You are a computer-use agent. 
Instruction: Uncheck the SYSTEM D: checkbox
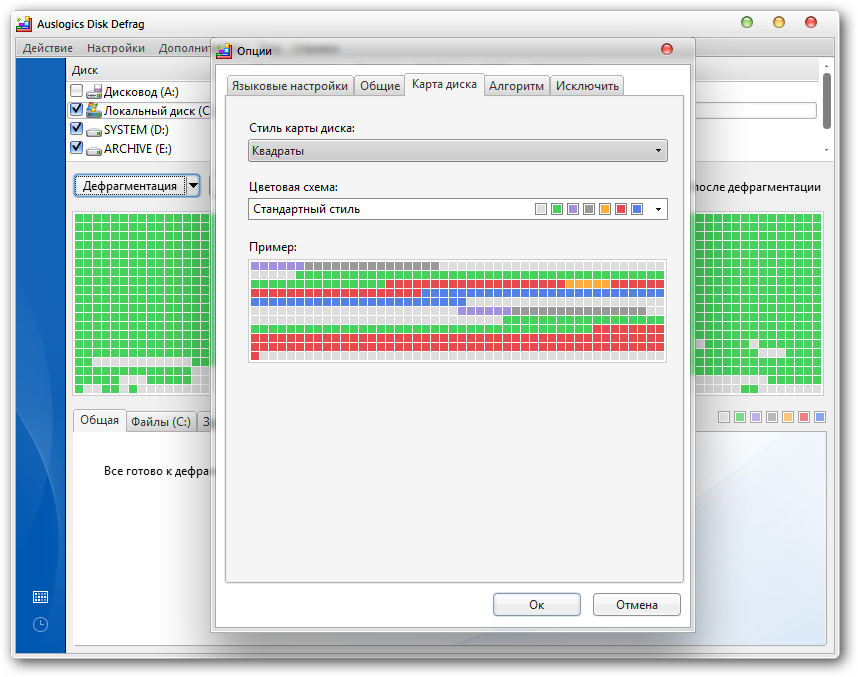(x=77, y=129)
